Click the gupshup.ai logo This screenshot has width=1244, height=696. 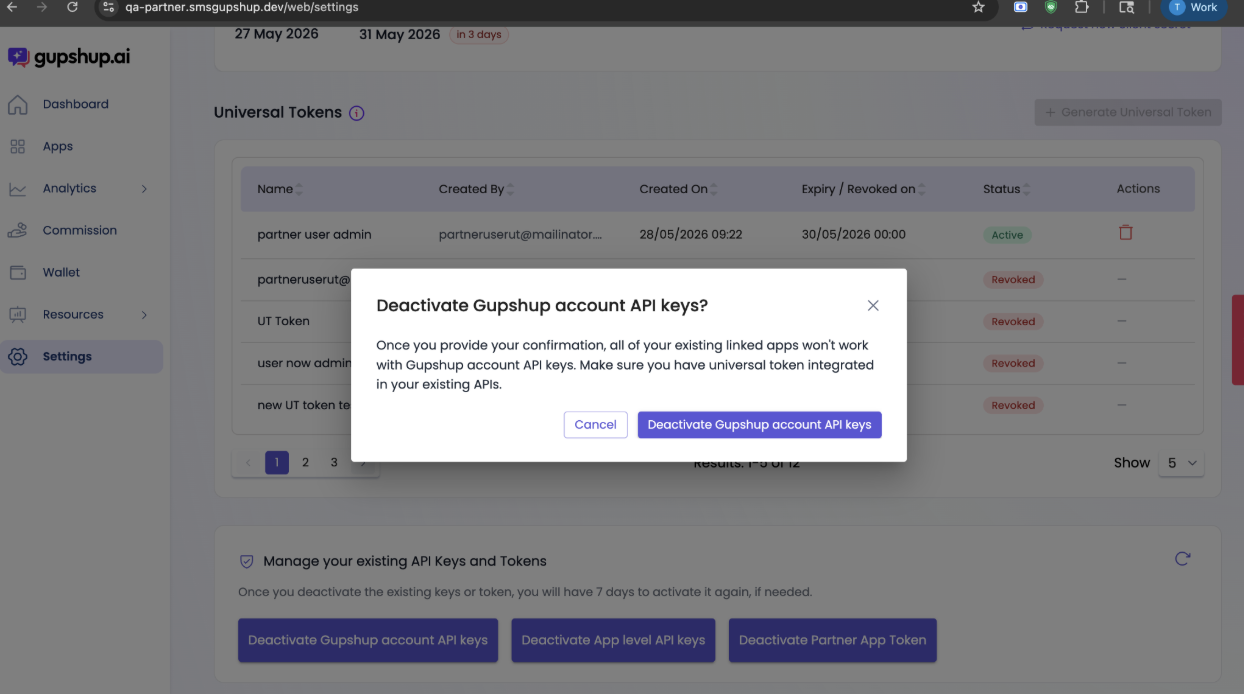pos(69,57)
